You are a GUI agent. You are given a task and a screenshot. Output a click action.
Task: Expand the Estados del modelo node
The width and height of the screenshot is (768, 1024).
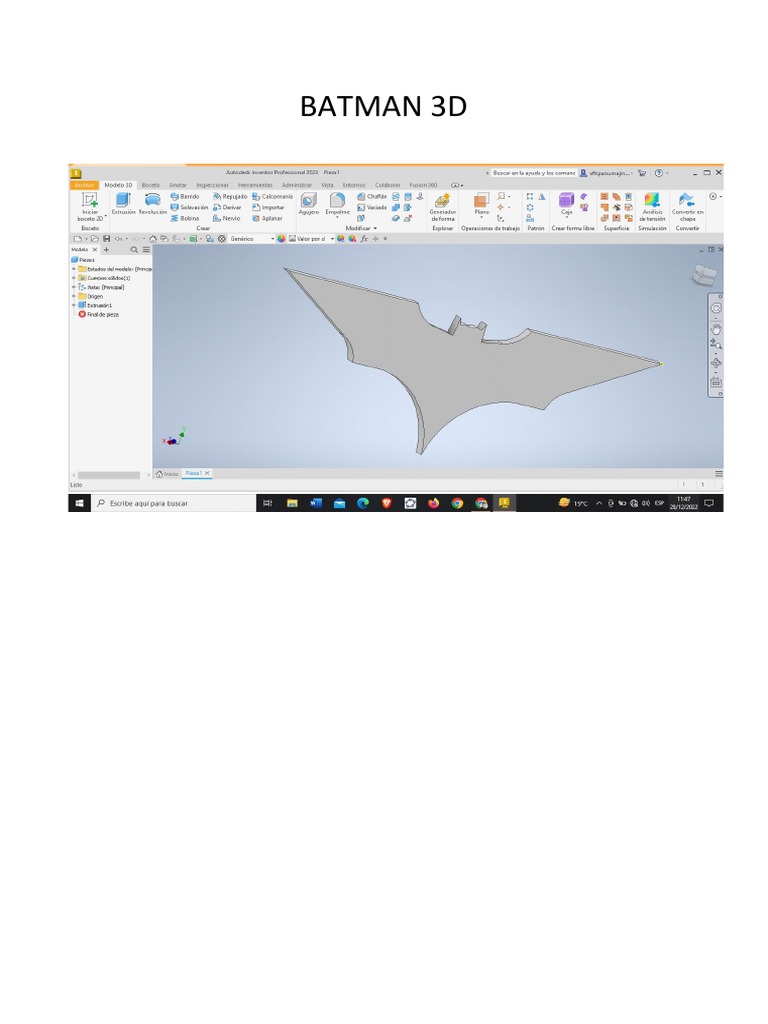pos(74,269)
